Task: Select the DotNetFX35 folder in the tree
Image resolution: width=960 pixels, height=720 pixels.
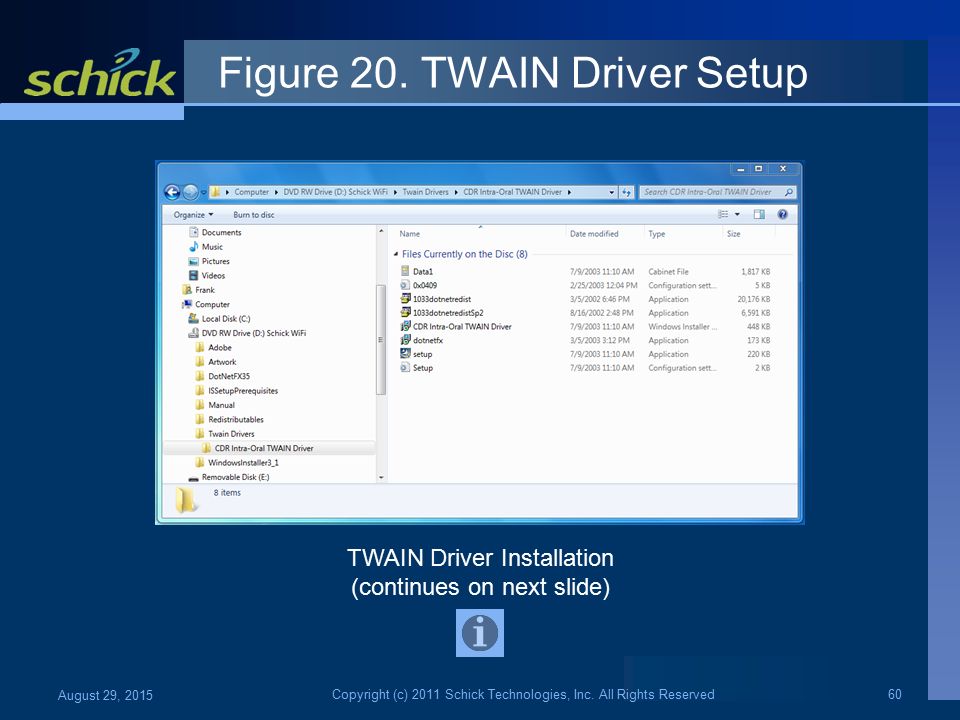Action: [229, 377]
